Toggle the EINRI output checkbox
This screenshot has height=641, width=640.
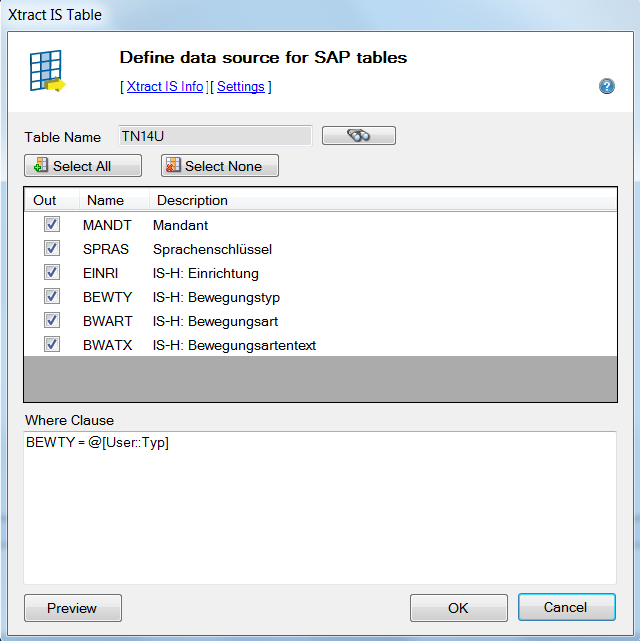(52, 272)
